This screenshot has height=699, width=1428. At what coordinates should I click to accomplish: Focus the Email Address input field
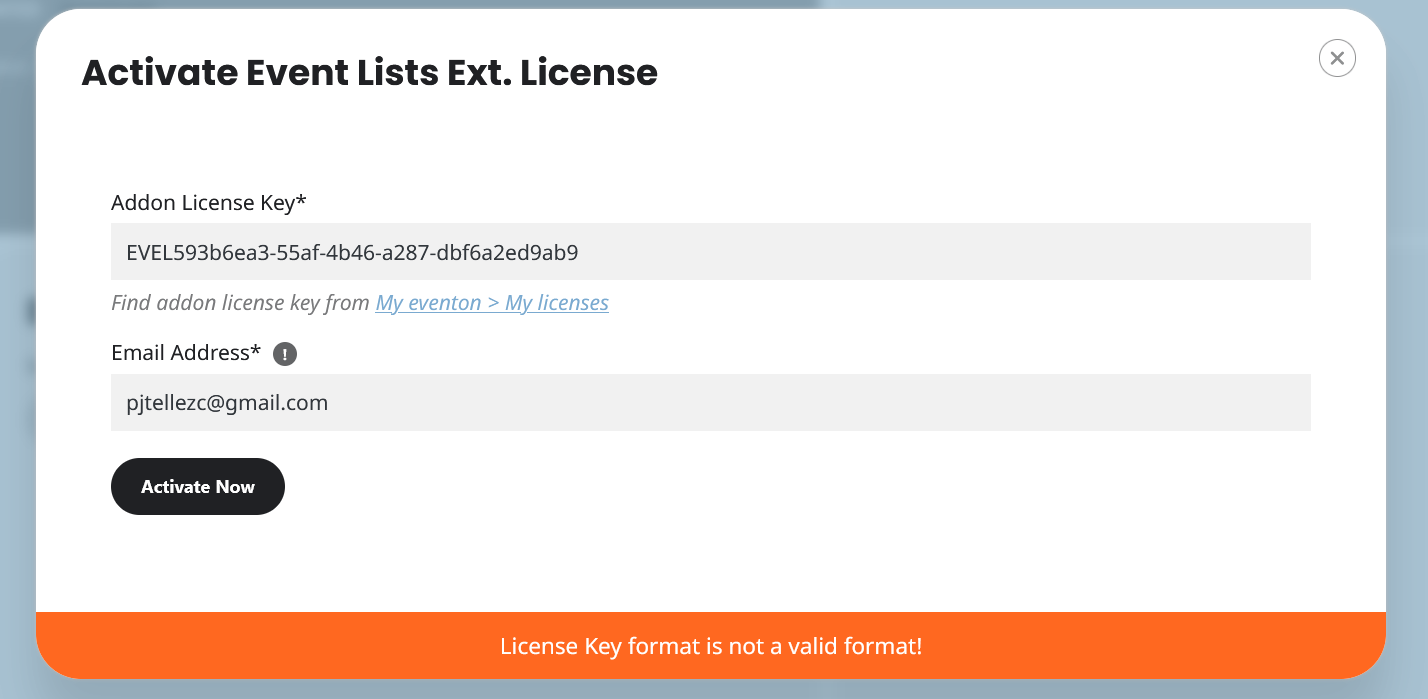click(710, 403)
